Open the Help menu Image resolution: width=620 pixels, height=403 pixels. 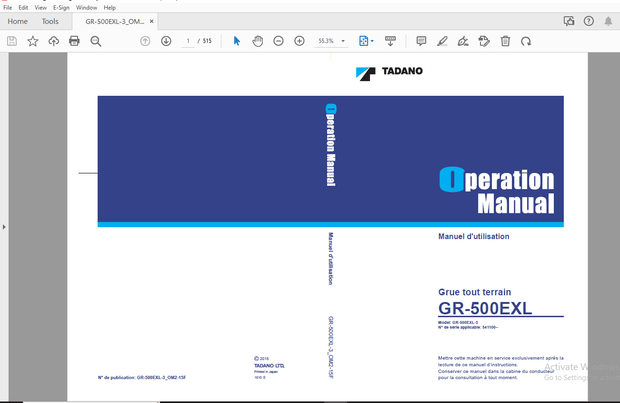click(110, 8)
